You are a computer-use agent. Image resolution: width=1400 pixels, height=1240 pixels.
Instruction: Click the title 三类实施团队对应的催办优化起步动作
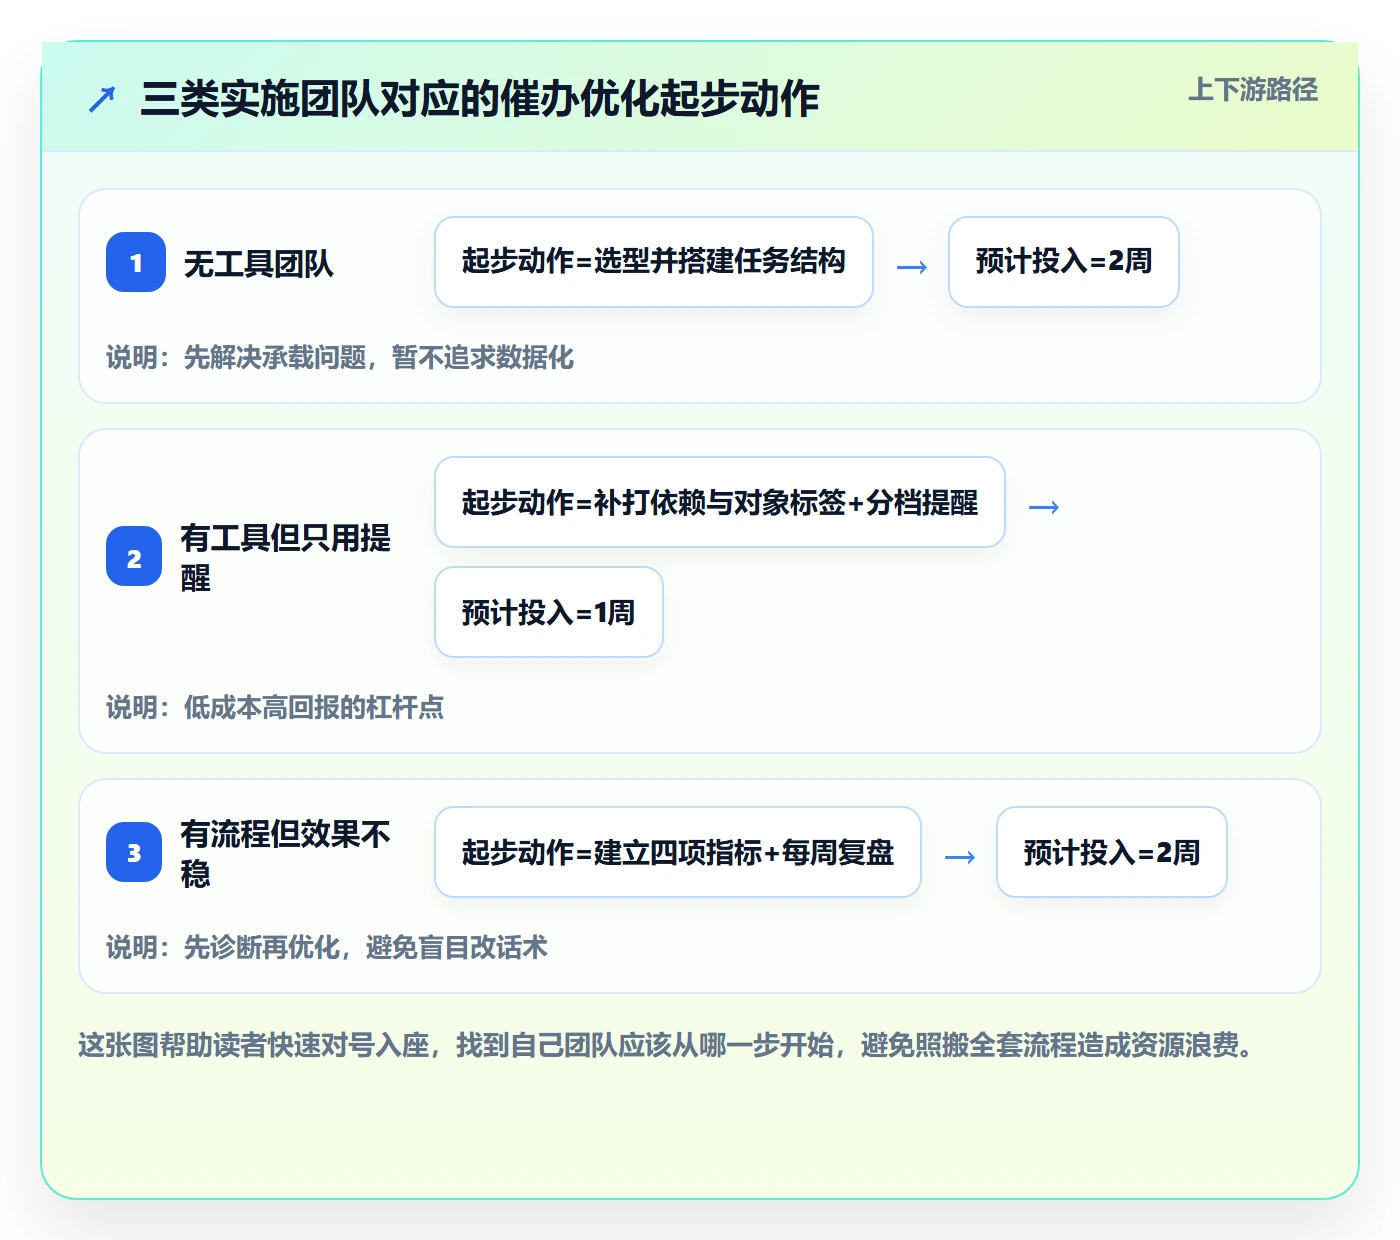480,99
